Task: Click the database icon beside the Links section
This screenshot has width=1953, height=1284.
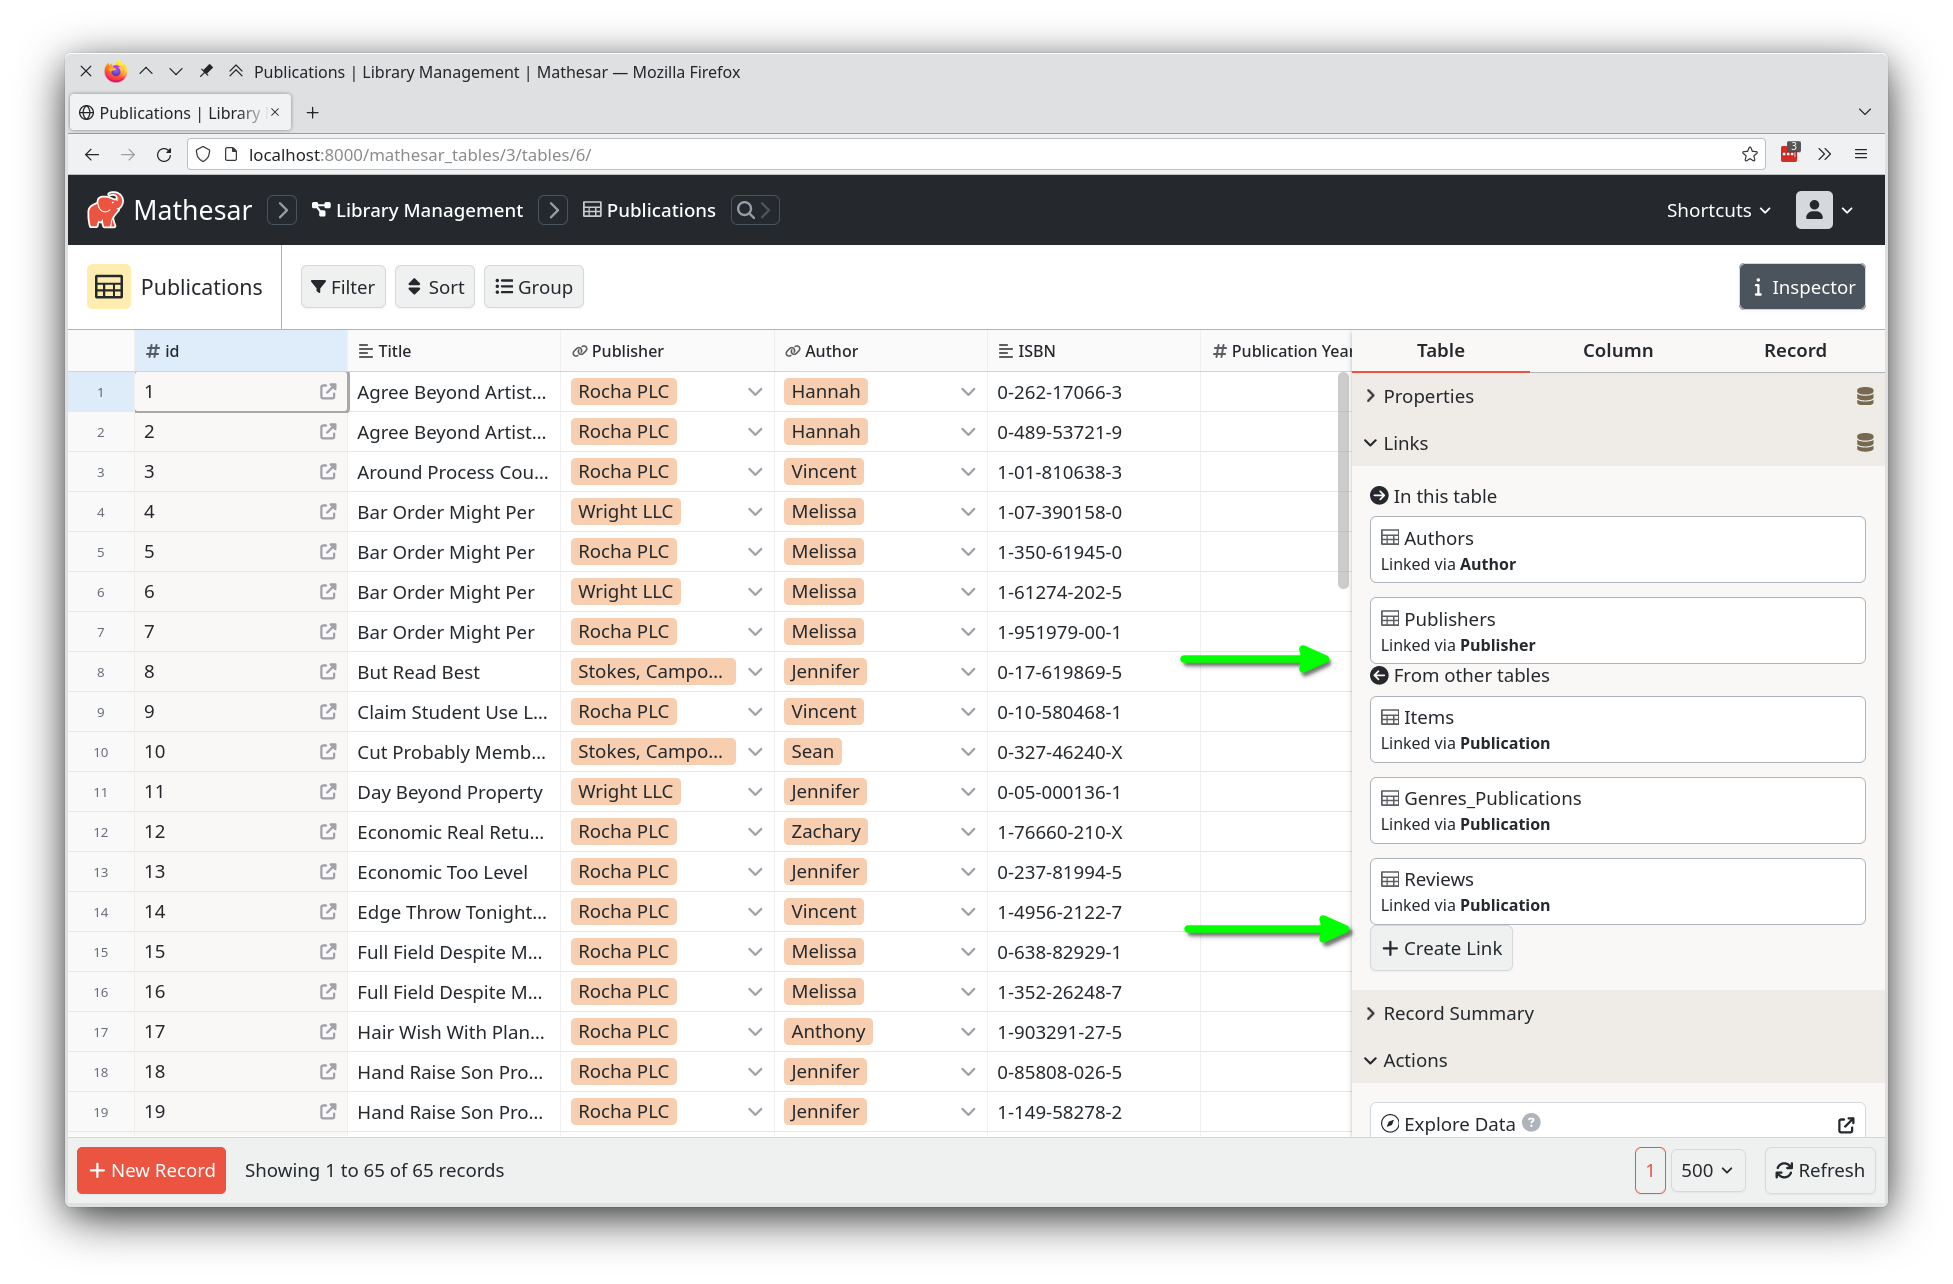Action: pos(1864,442)
